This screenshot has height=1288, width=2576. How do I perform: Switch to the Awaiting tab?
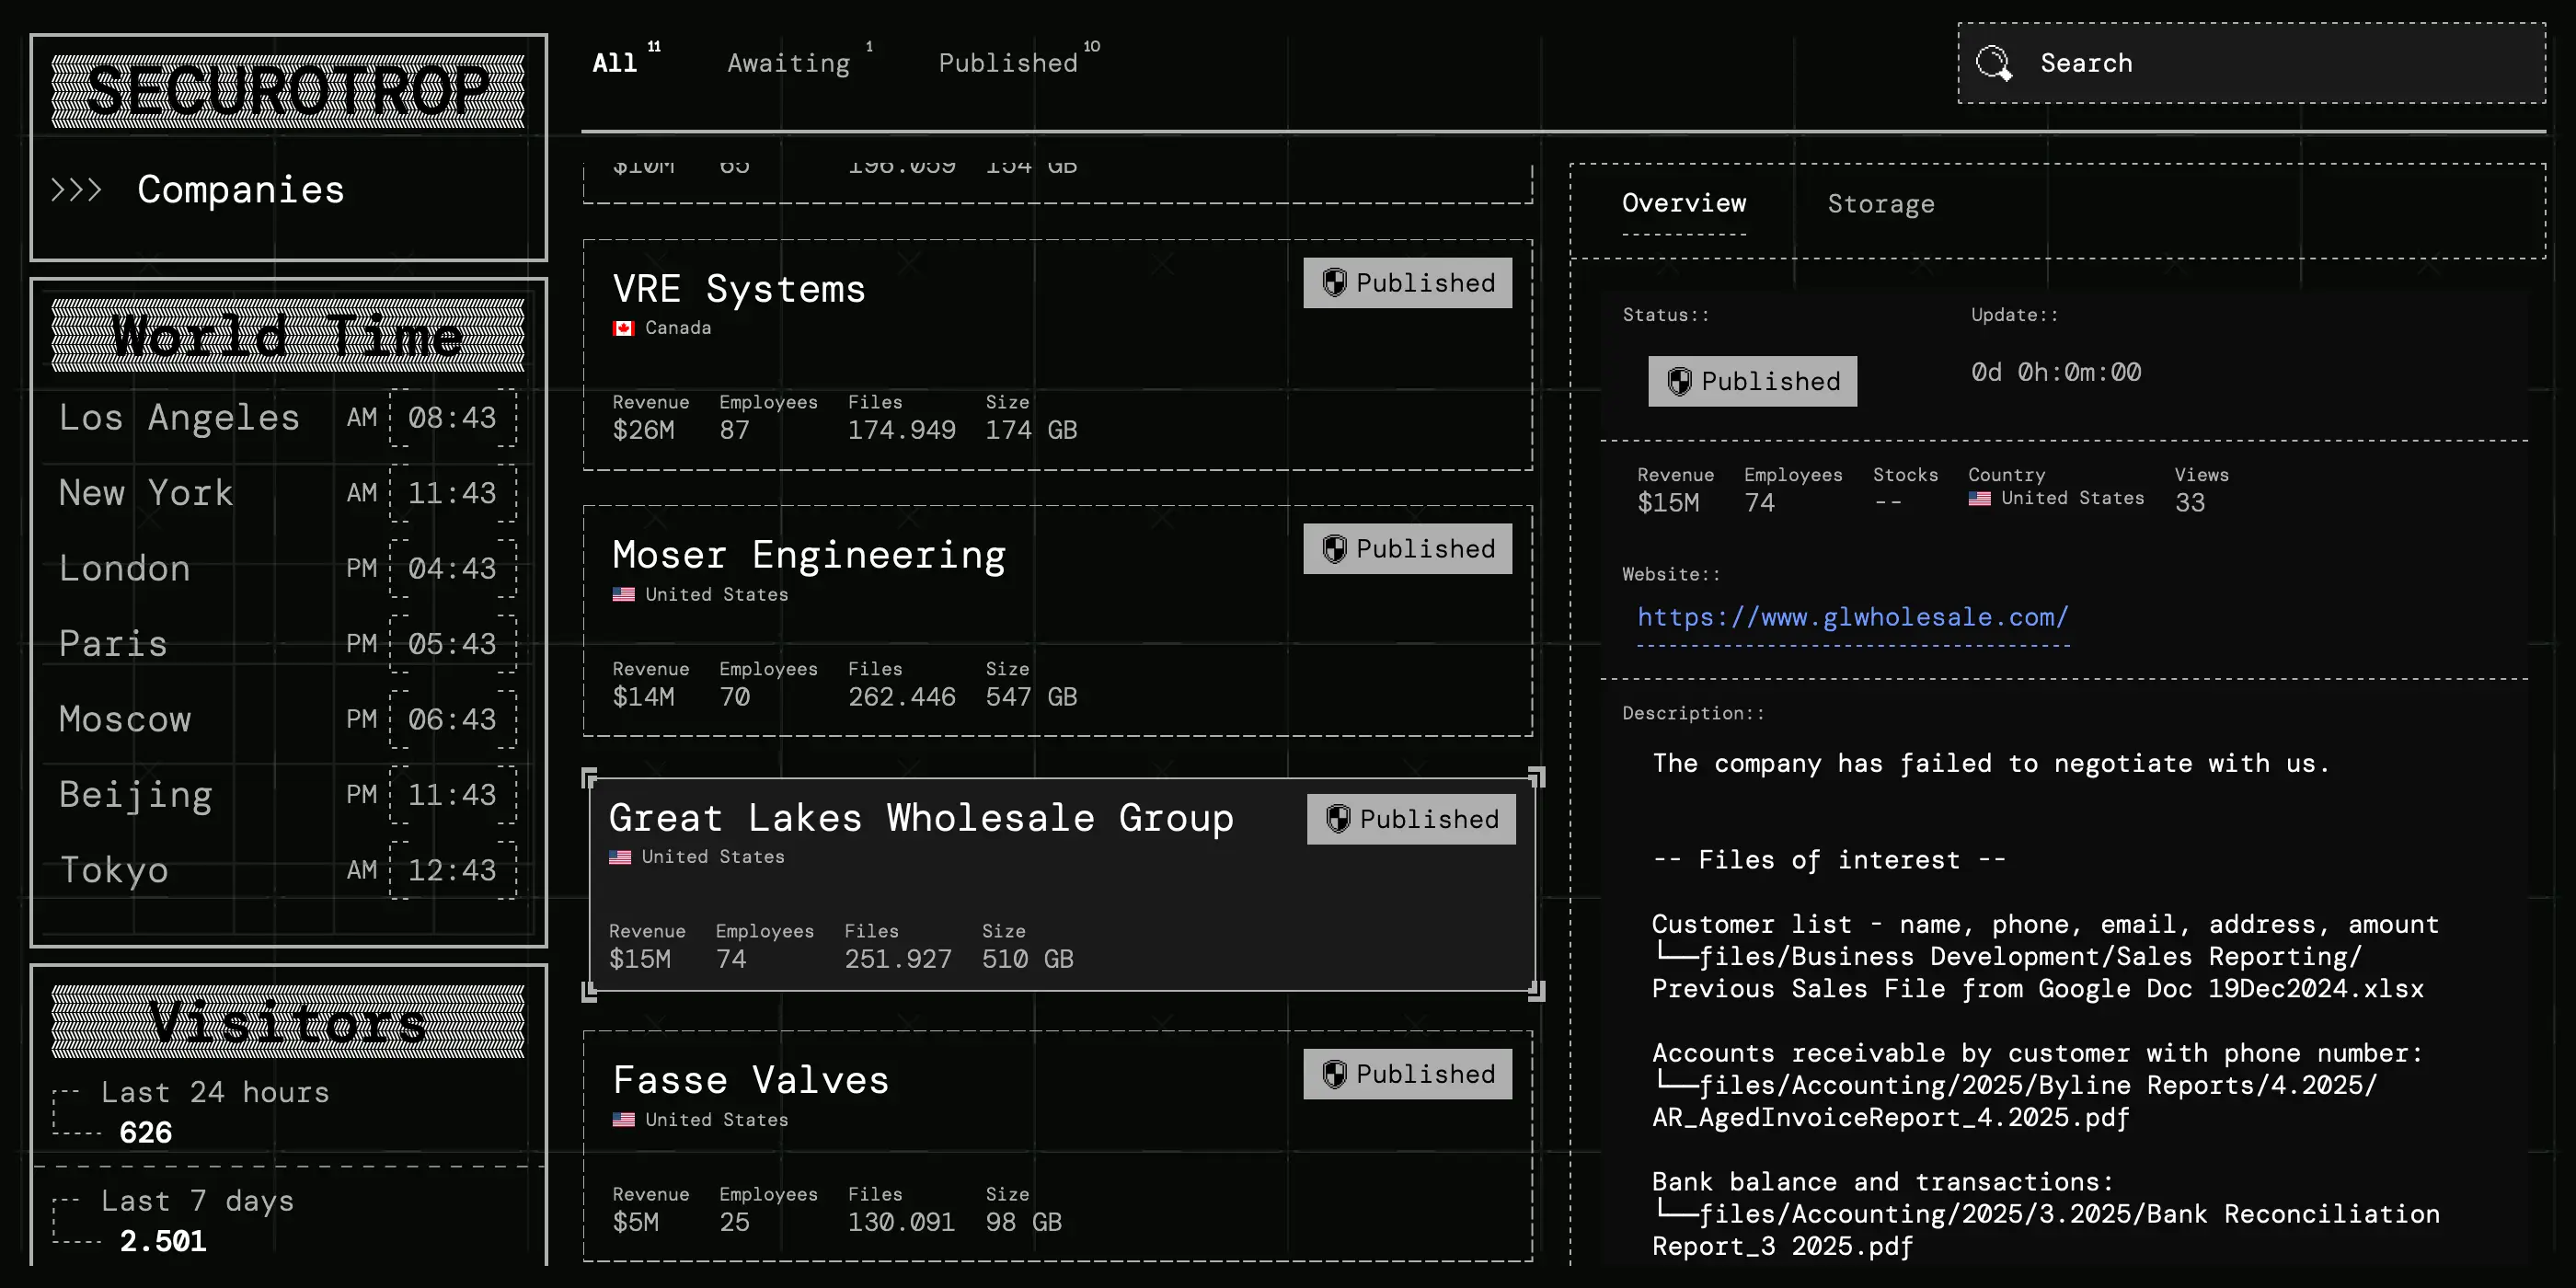(789, 63)
